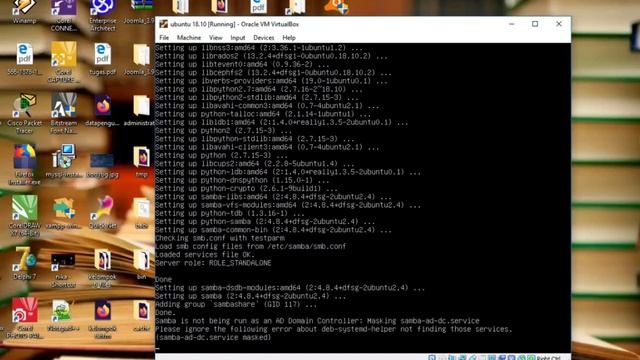The image size is (640, 360).
Task: Select the Winamp desktop shortcut
Action: tap(24, 11)
